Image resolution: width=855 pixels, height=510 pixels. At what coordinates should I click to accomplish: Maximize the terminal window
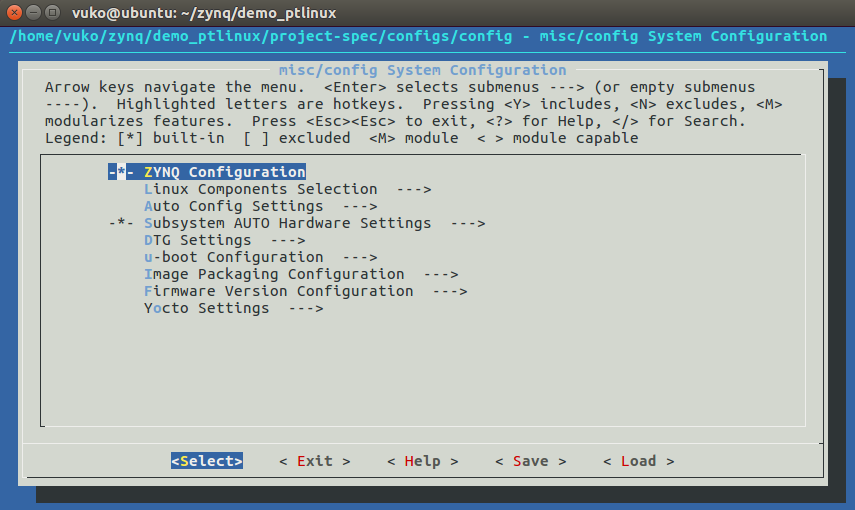click(52, 12)
